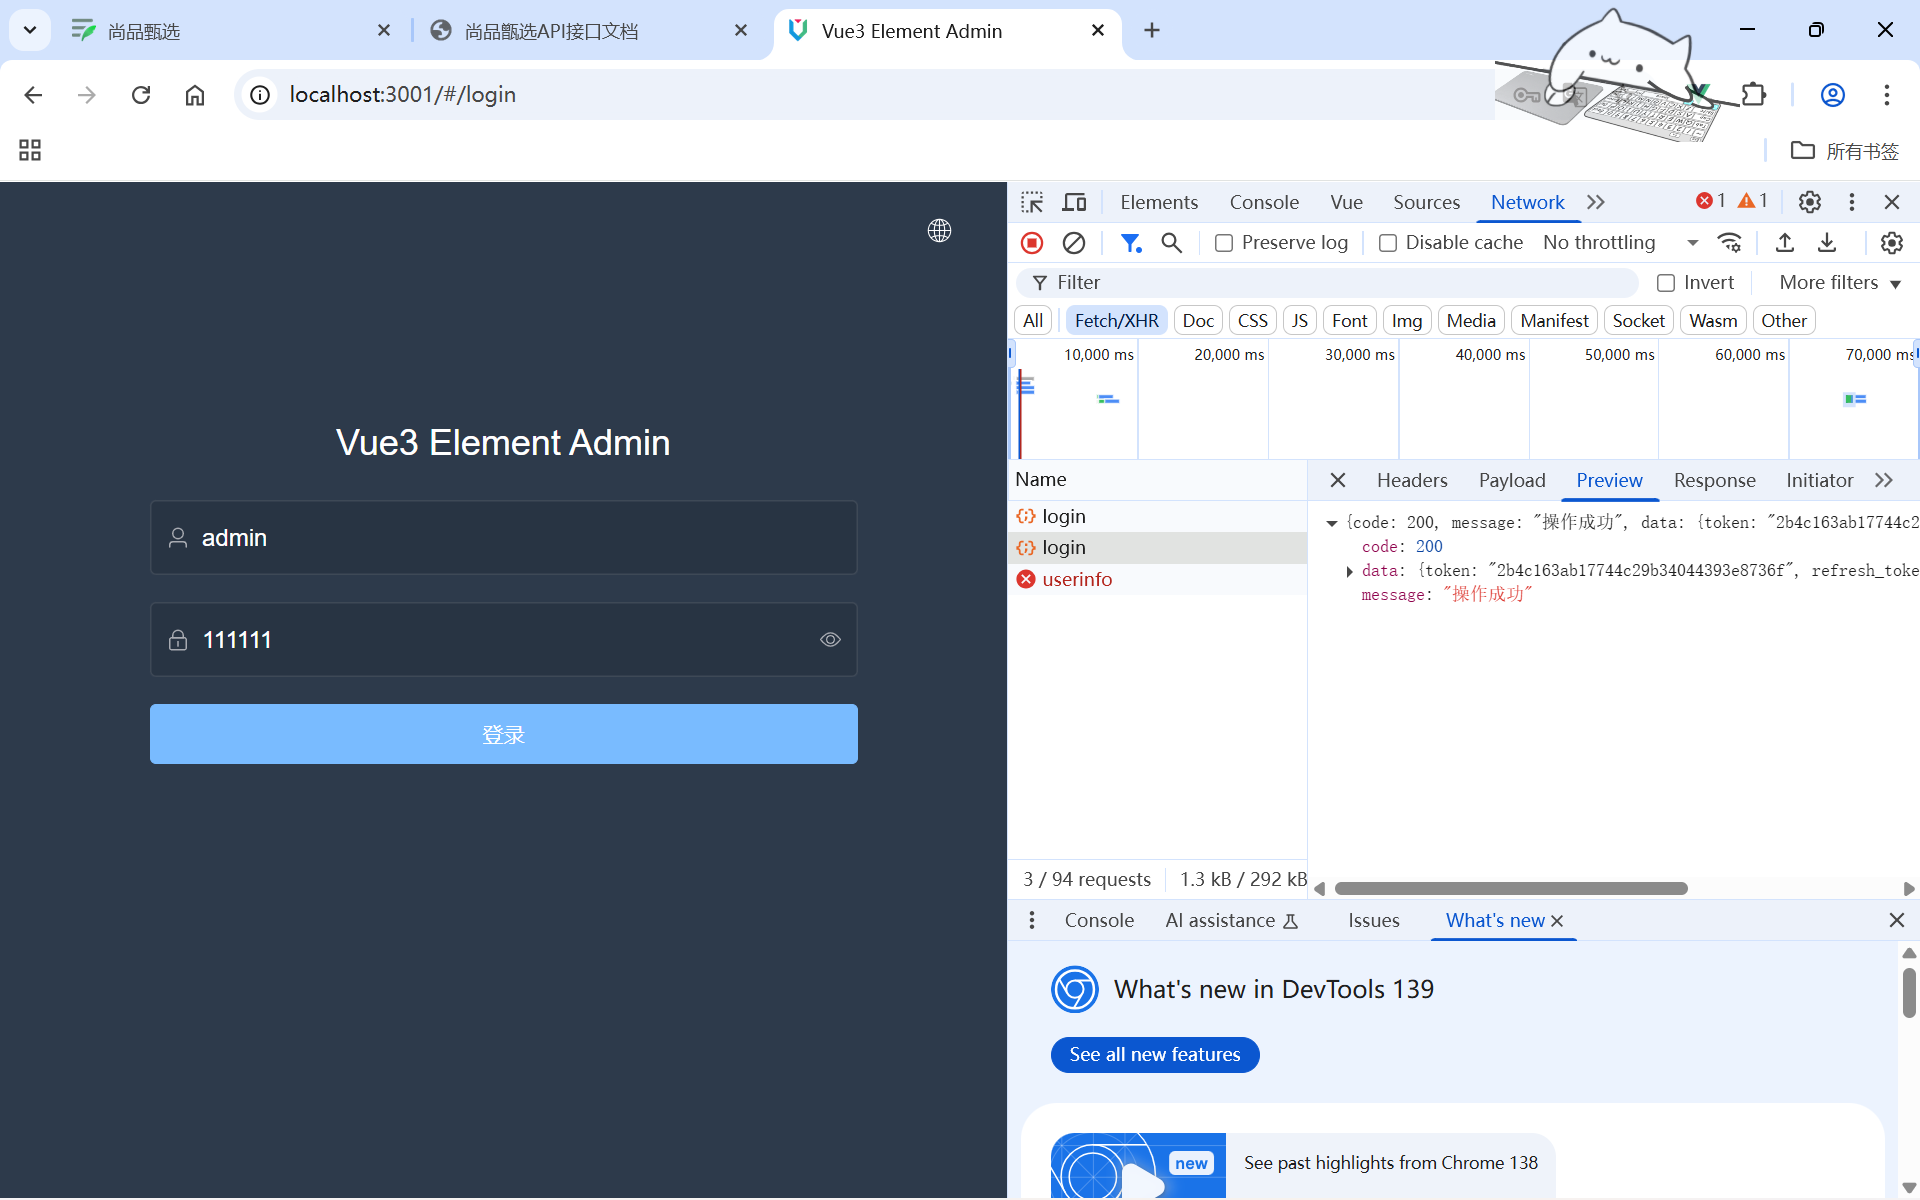
Task: Open the No throttling dropdown
Action: [1620, 243]
